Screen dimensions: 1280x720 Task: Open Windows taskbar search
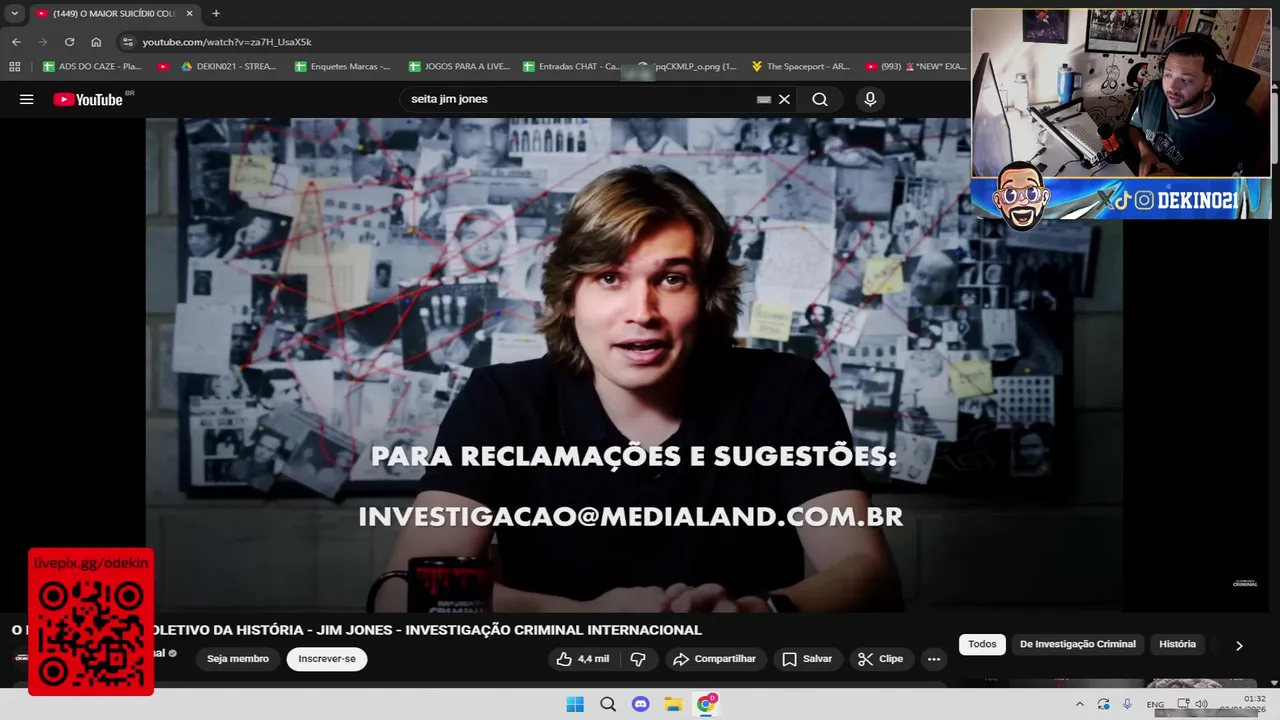tap(608, 704)
